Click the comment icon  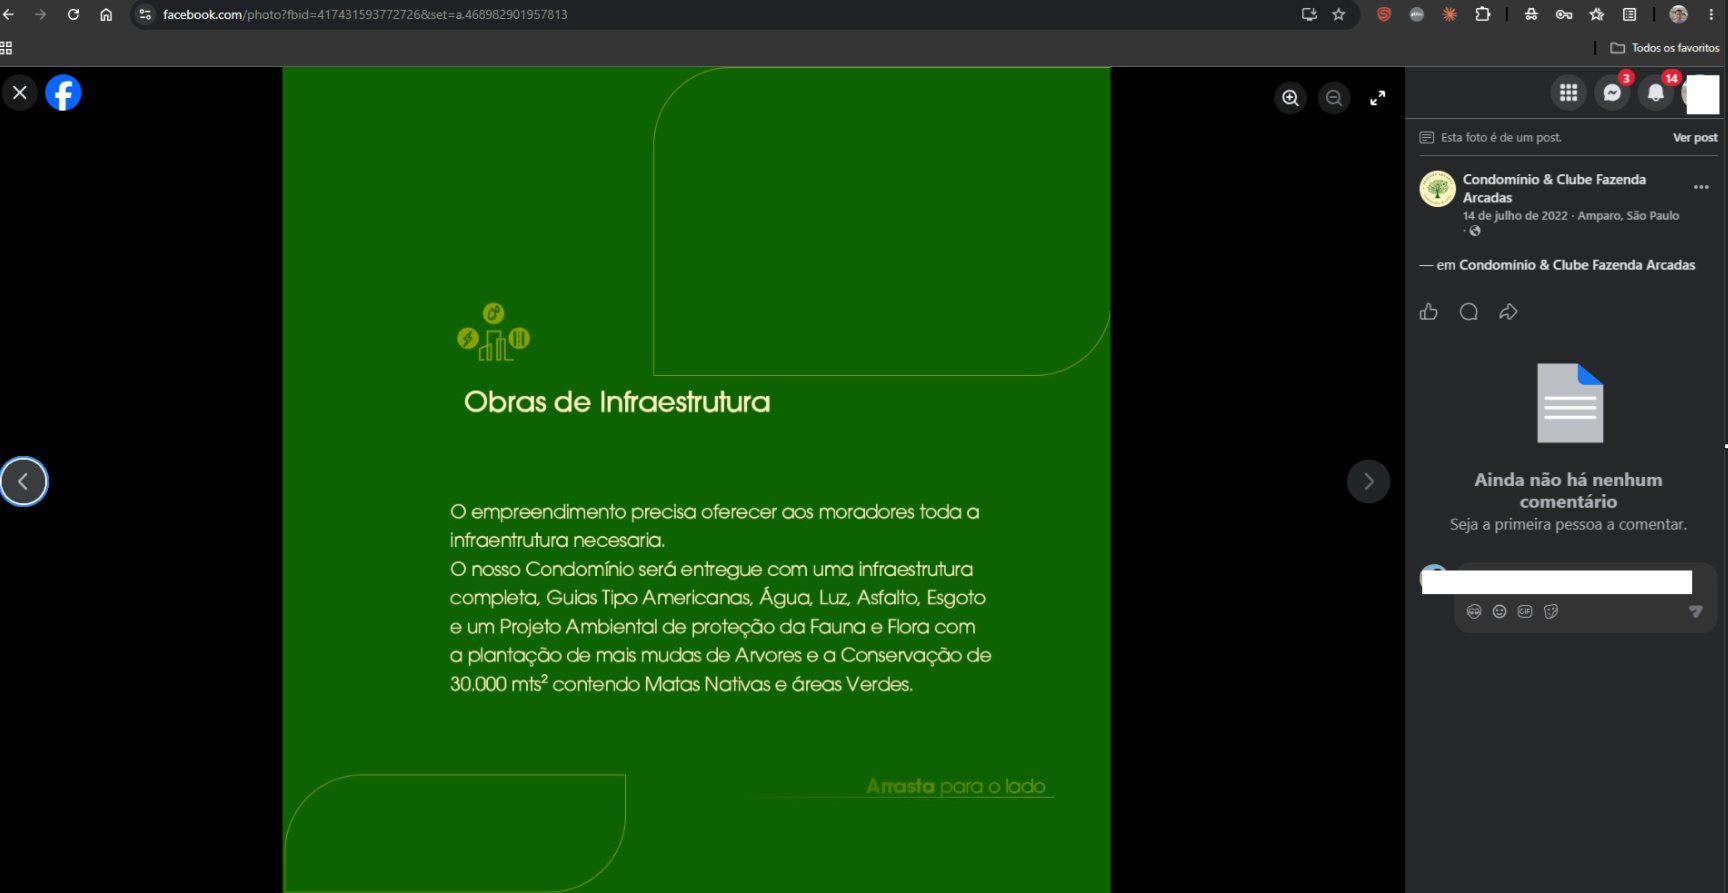point(1468,312)
